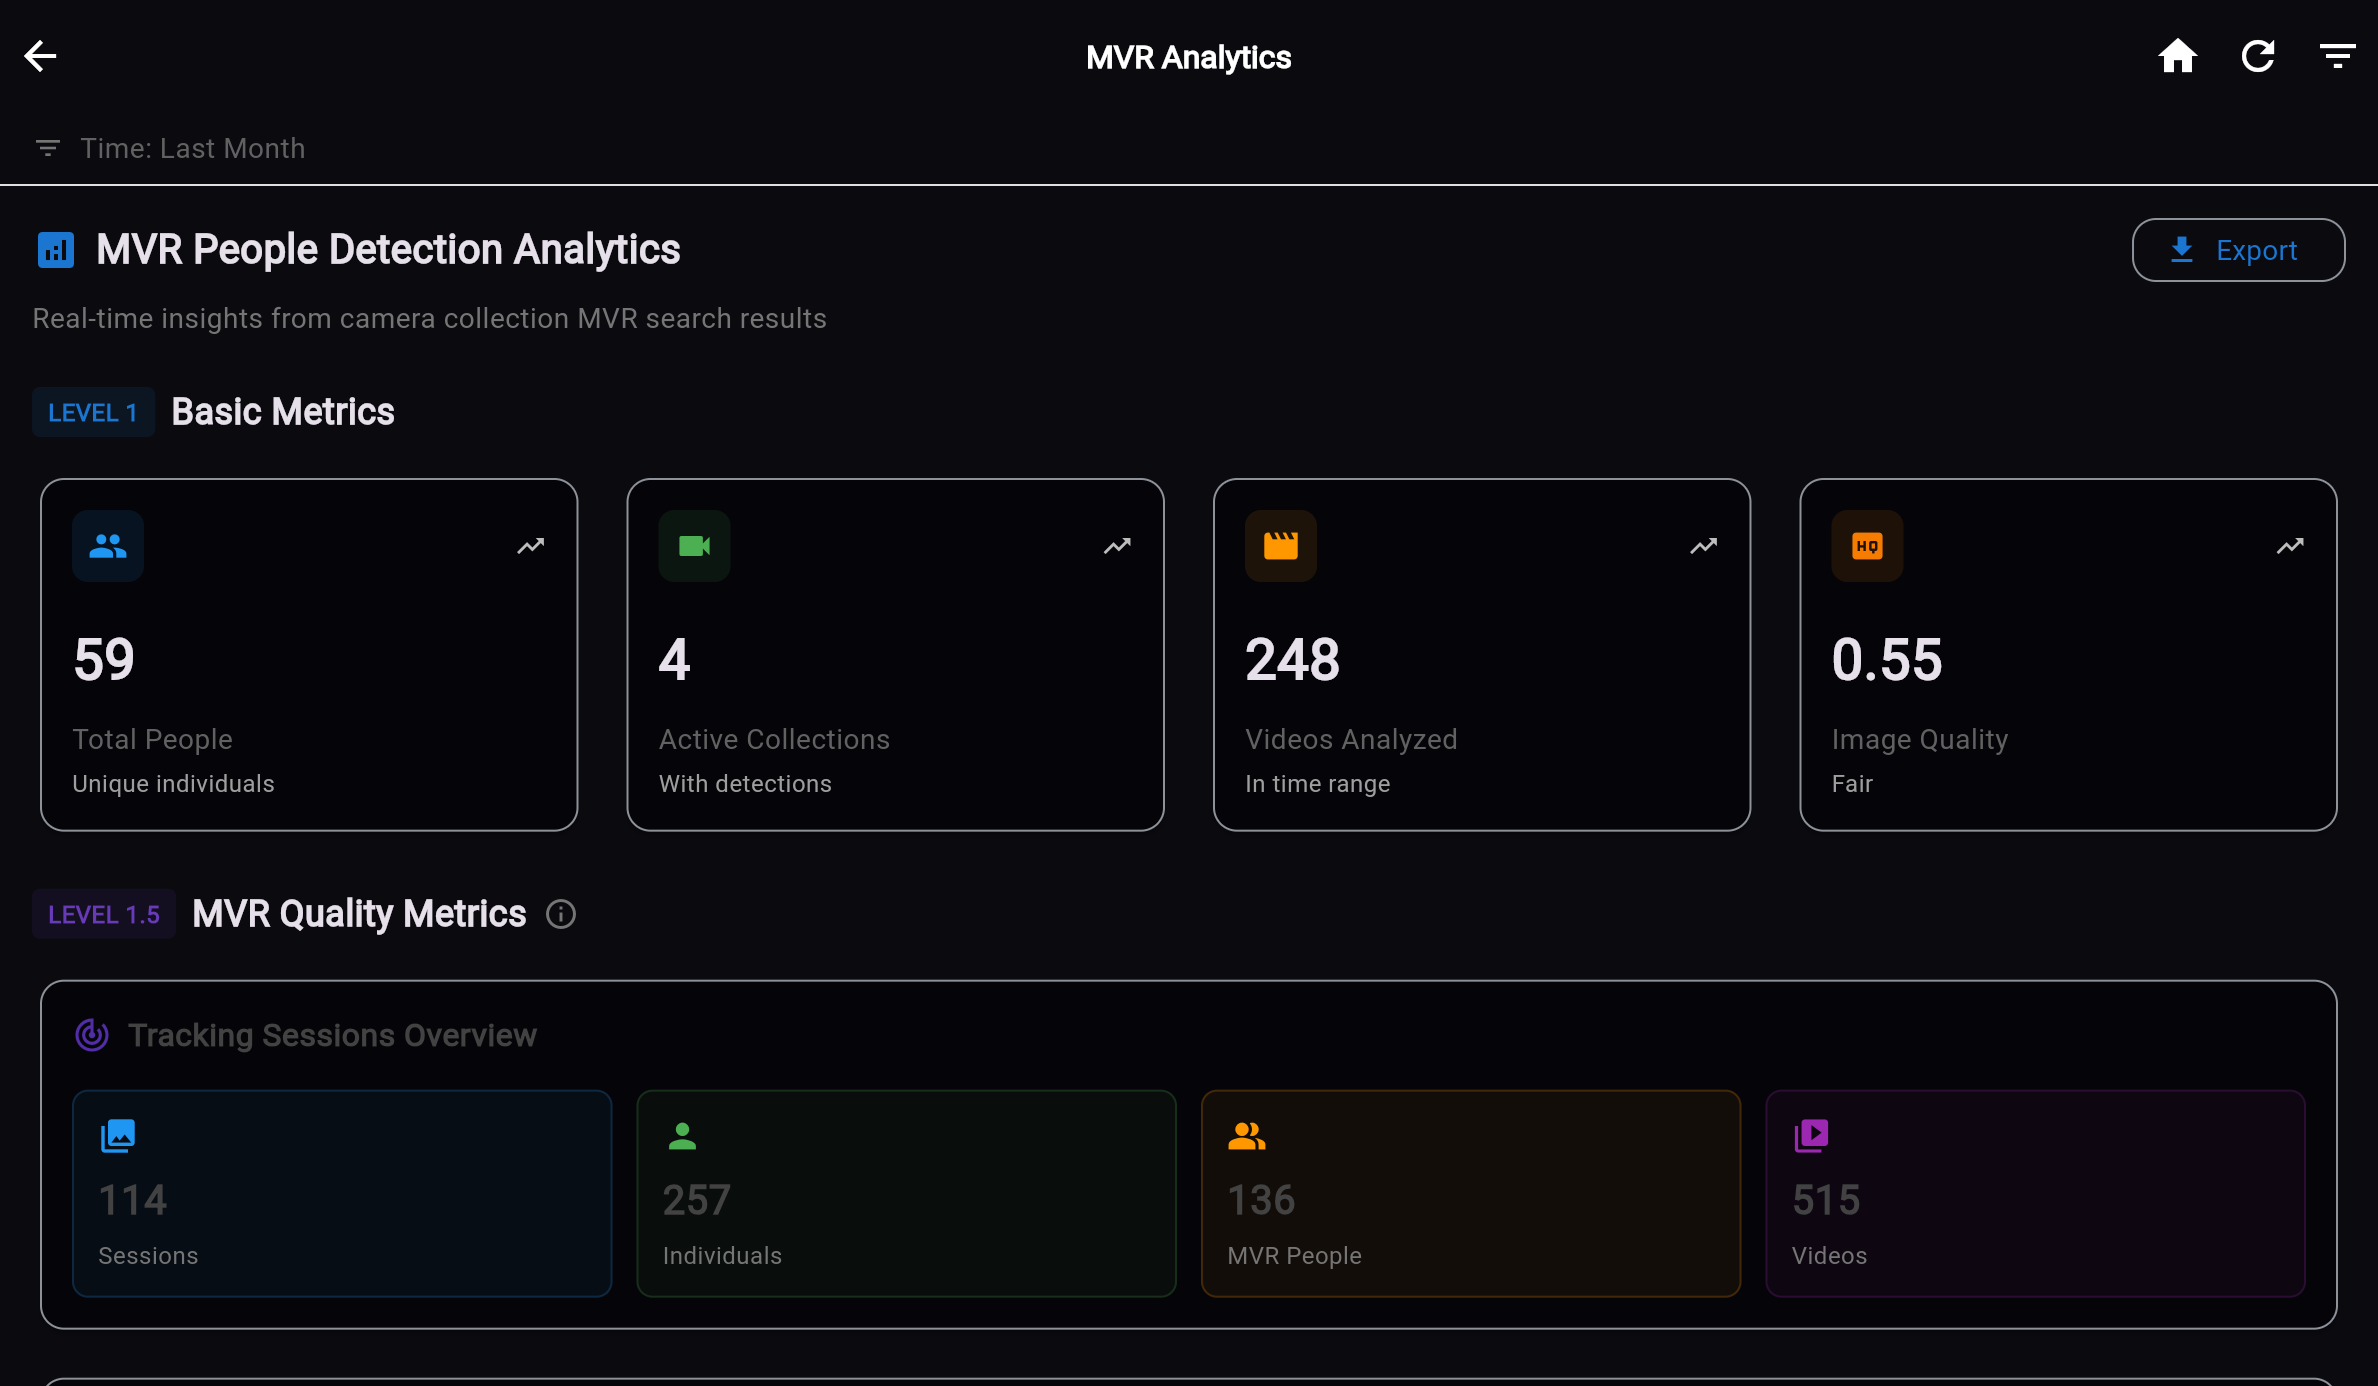Open the Time: Last Month filter
Image resolution: width=2378 pixels, height=1386 pixels.
[170, 148]
